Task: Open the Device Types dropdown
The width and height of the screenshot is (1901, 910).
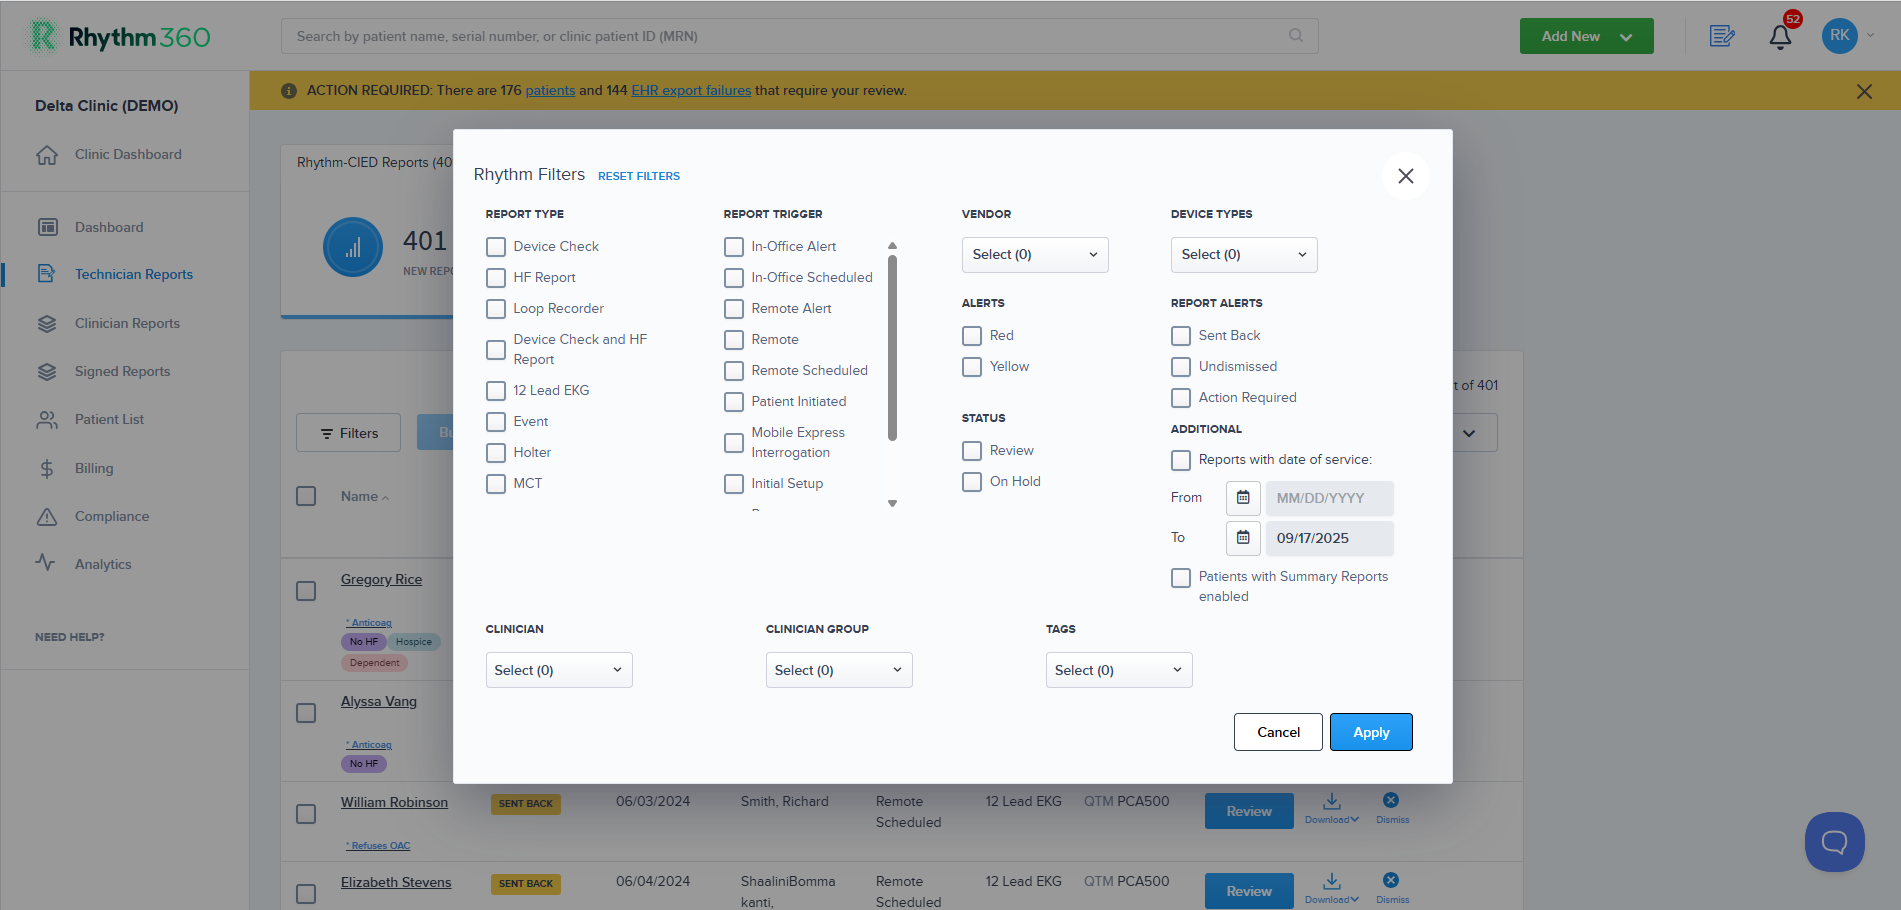Action: [x=1244, y=255]
